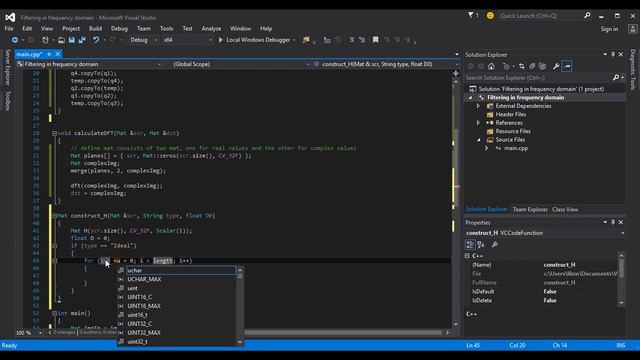640x360 pixels.
Task: Open the Diagnostic Tools side tab
Action: point(633,70)
